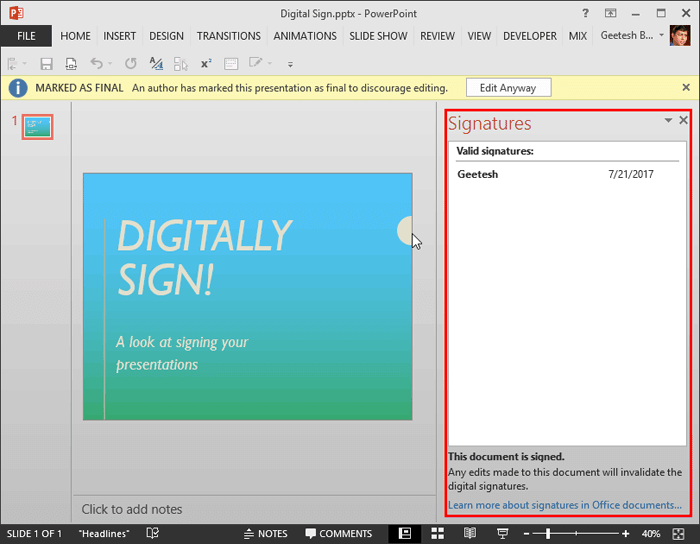Screen dimensions: 700x544
Task: Click the header/footer box icon in toolbar
Action: [x=231, y=64]
